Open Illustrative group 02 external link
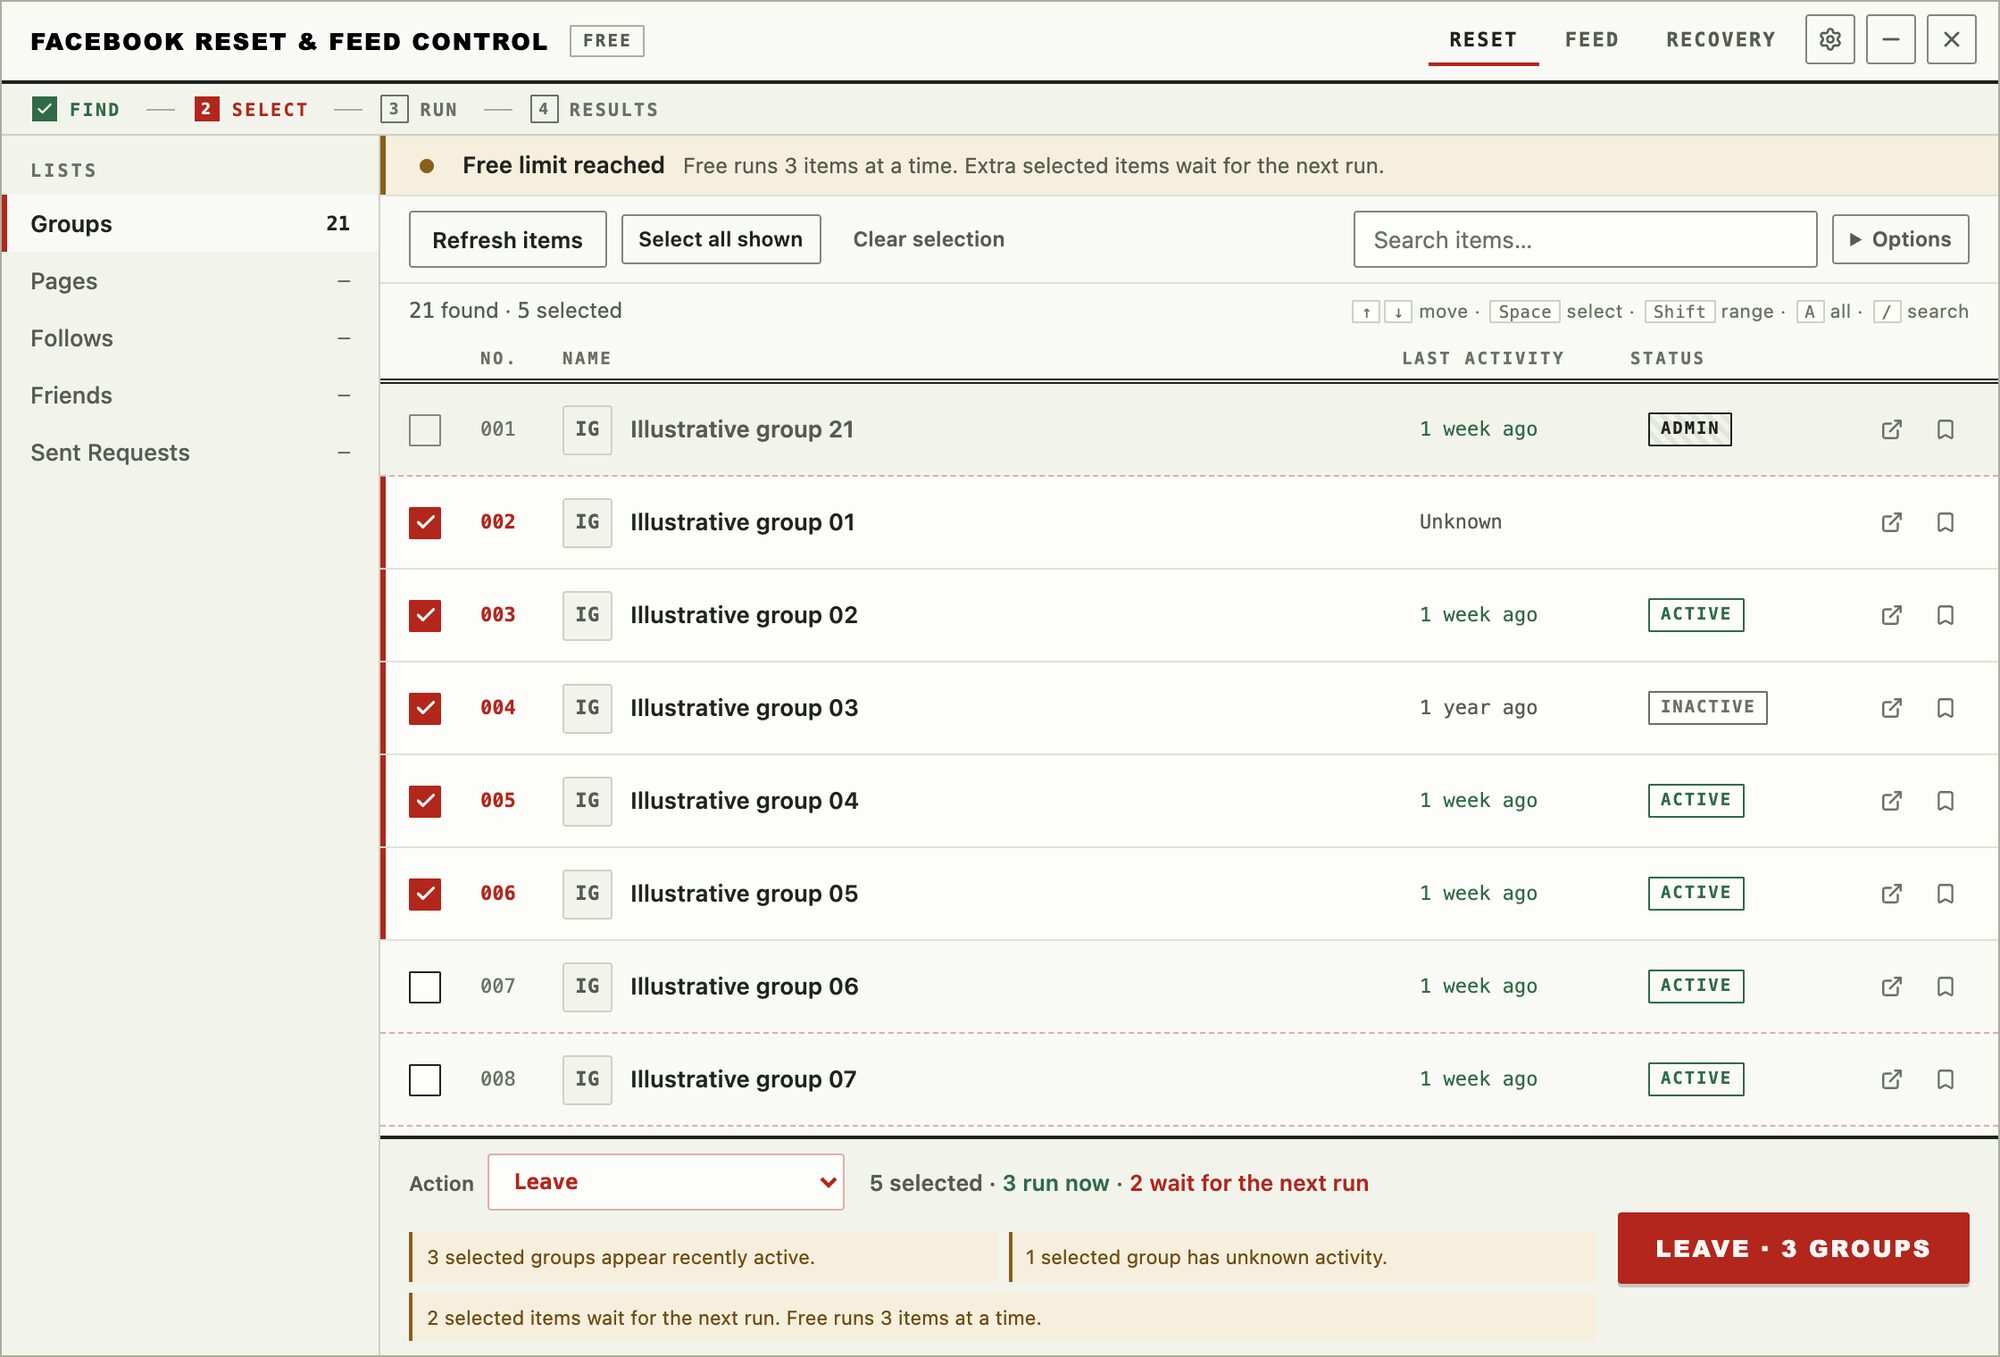This screenshot has height=1357, width=2000. click(1891, 615)
